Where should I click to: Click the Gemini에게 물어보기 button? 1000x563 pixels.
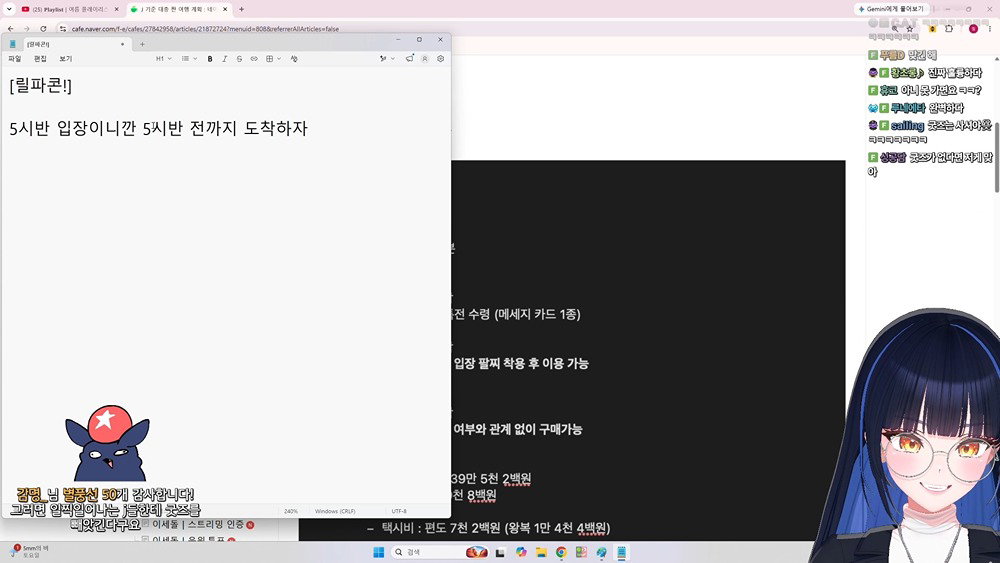(x=891, y=9)
